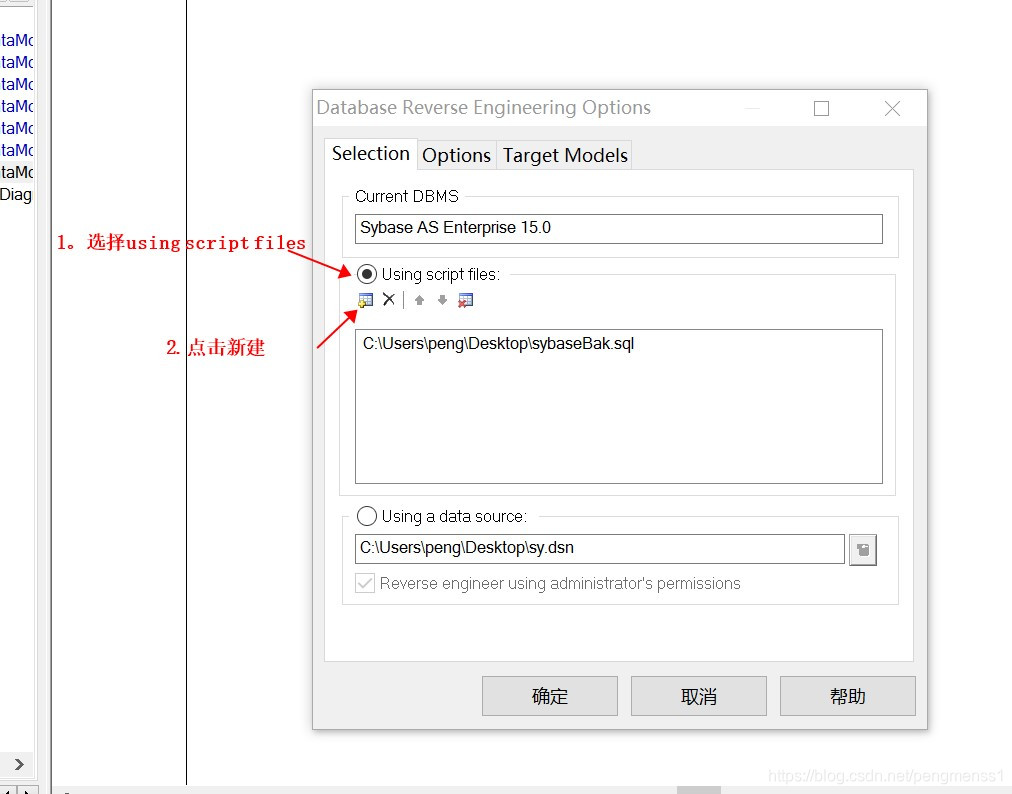Click the sidebar expand arrow at bottom left
The width and height of the screenshot is (1012, 794).
tap(17, 762)
